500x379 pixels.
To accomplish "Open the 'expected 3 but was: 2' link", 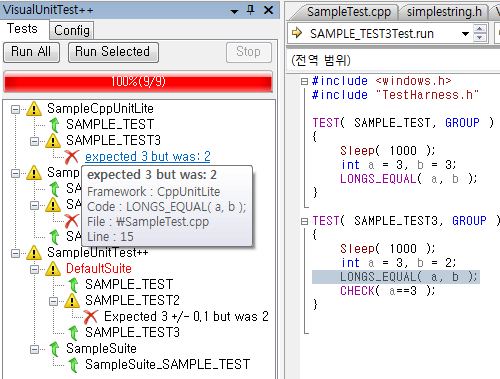I will pyautogui.click(x=148, y=157).
